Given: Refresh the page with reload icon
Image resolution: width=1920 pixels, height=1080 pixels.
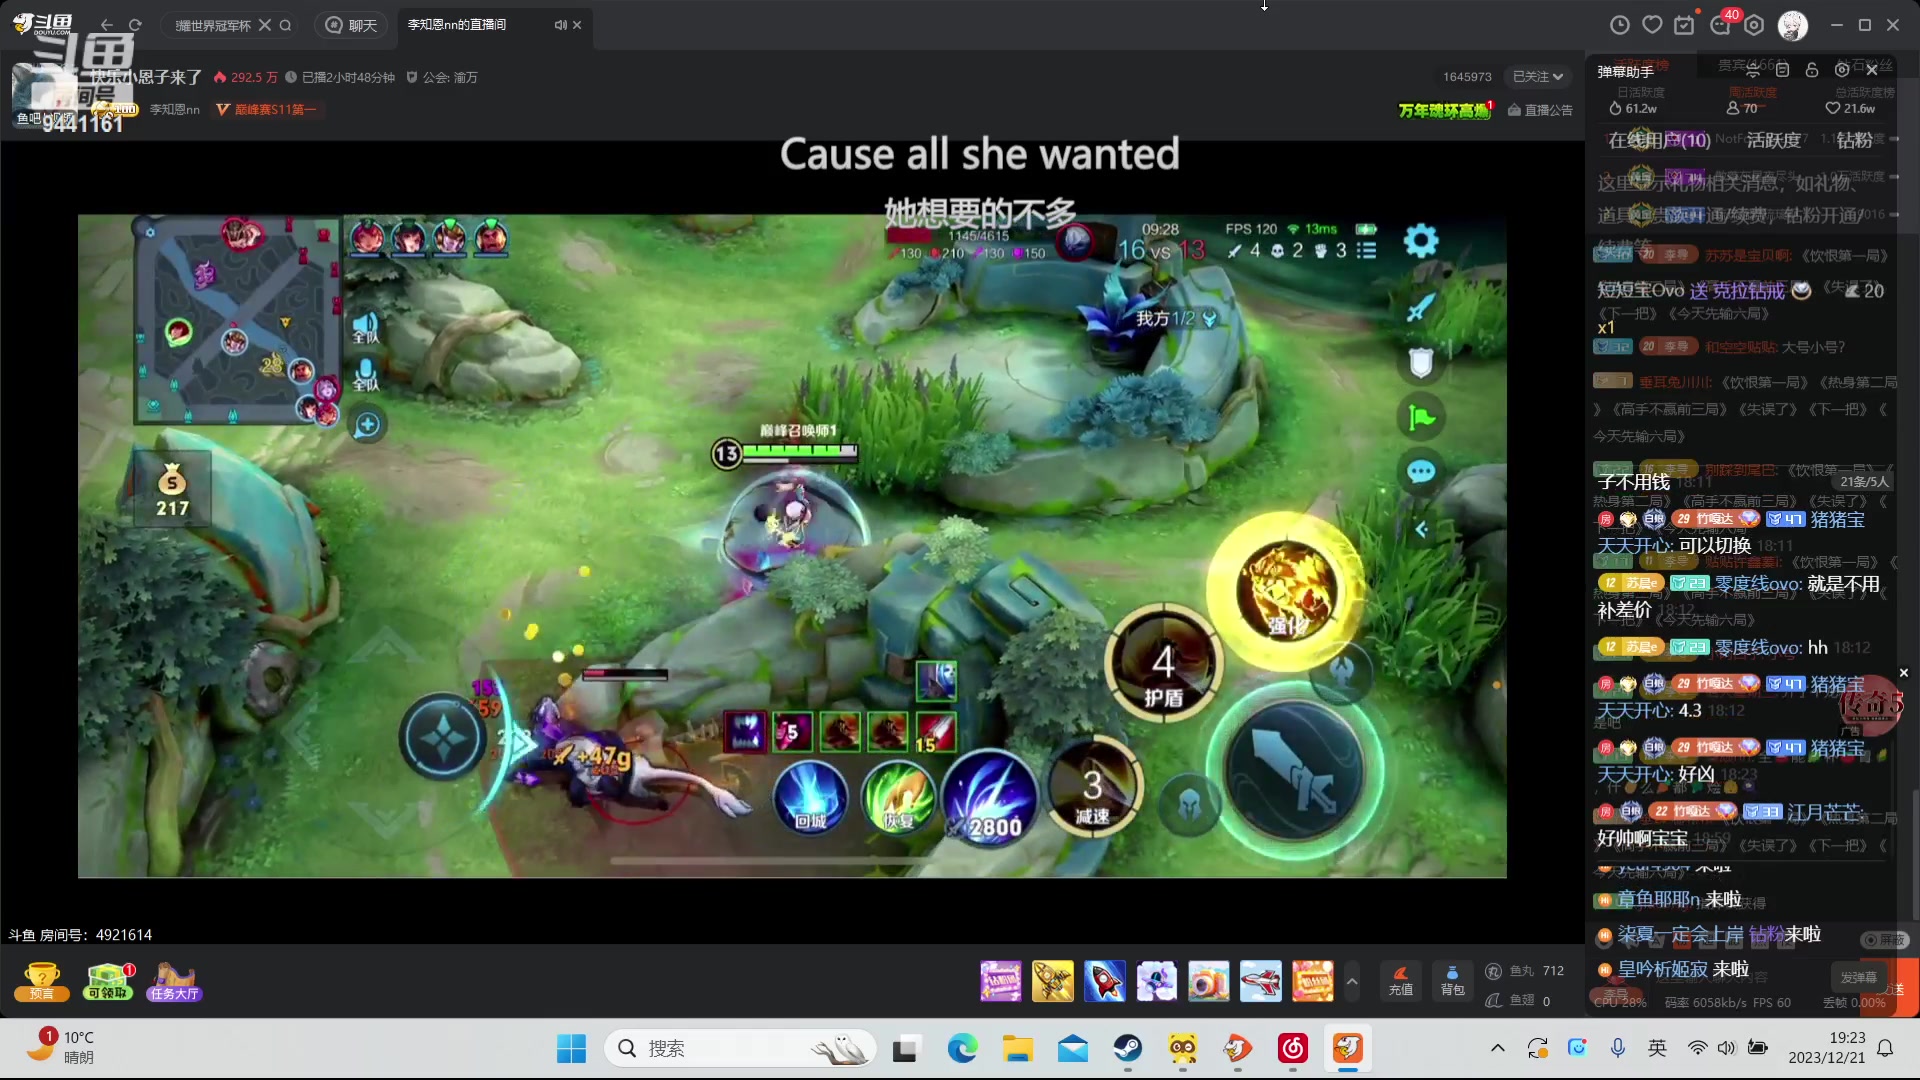Looking at the screenshot, I should [135, 25].
